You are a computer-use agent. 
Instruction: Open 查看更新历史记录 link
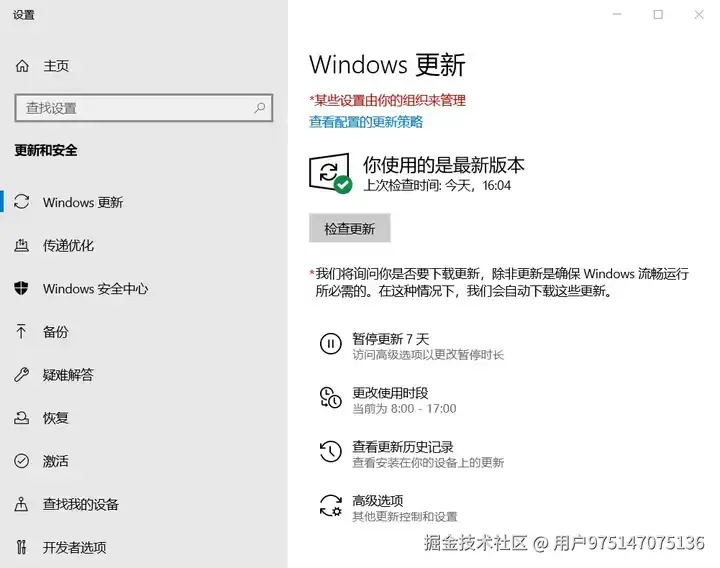pyautogui.click(x=403, y=447)
